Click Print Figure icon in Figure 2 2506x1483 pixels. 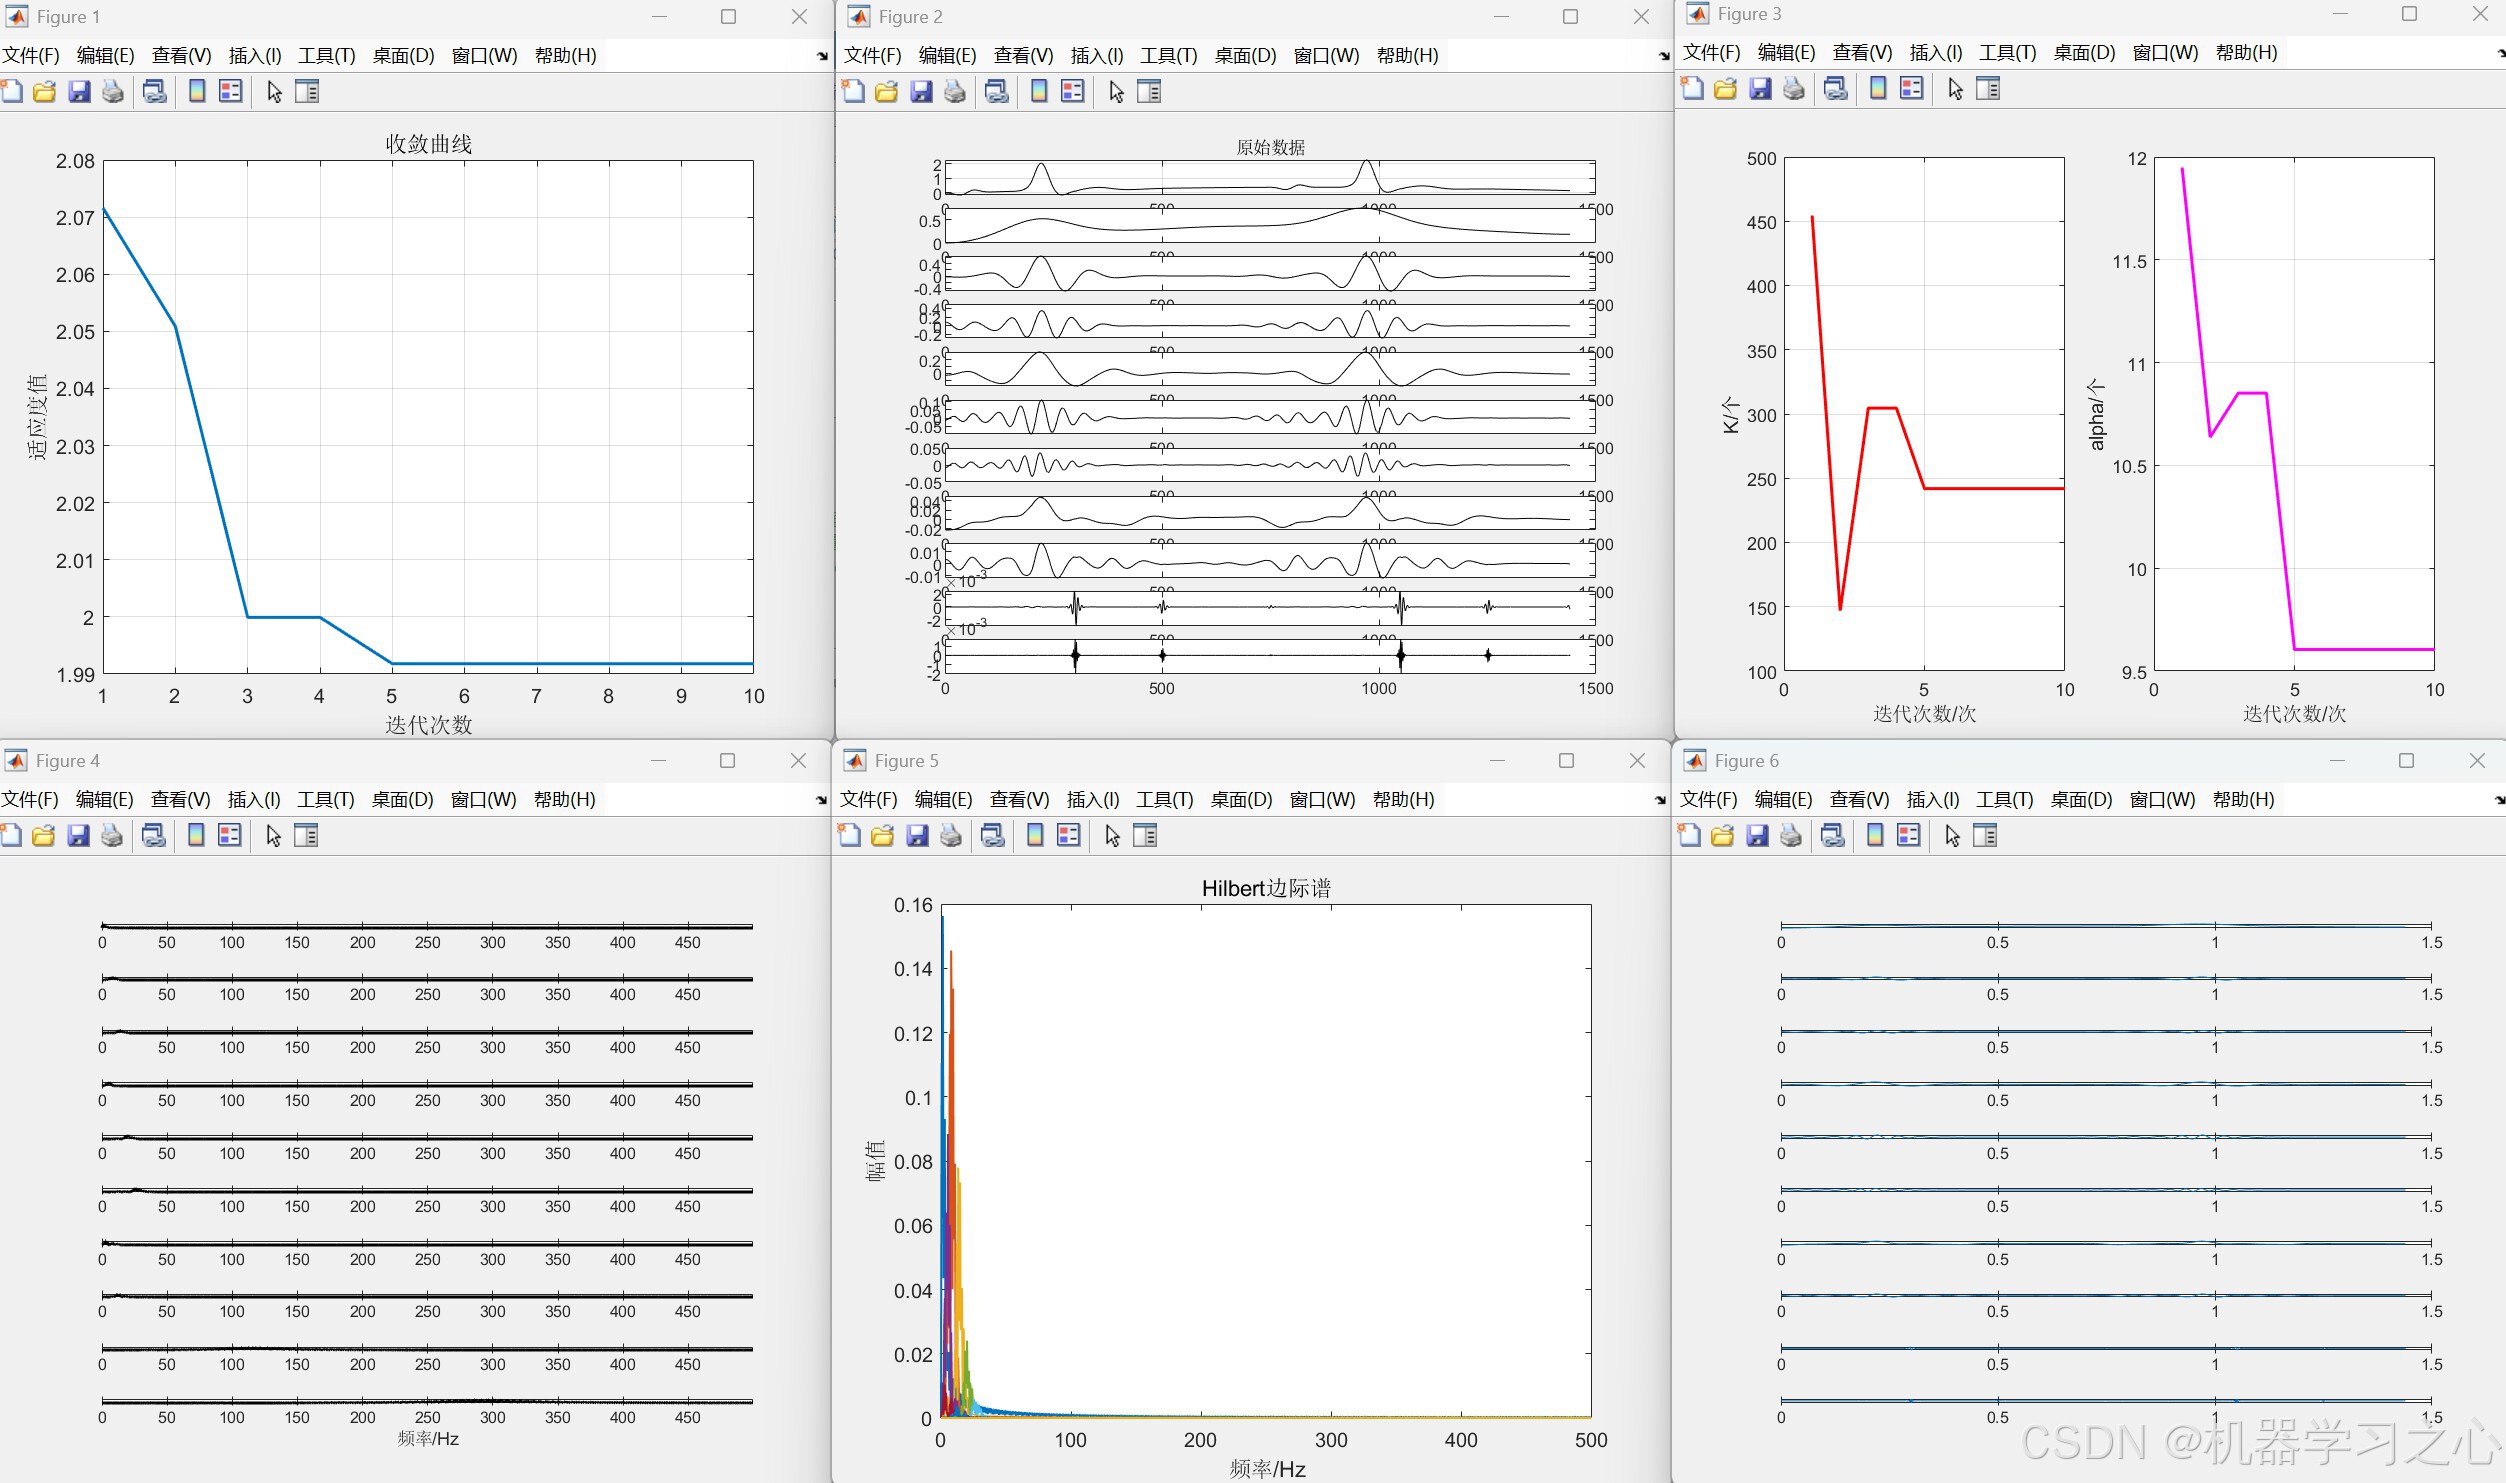coord(955,92)
